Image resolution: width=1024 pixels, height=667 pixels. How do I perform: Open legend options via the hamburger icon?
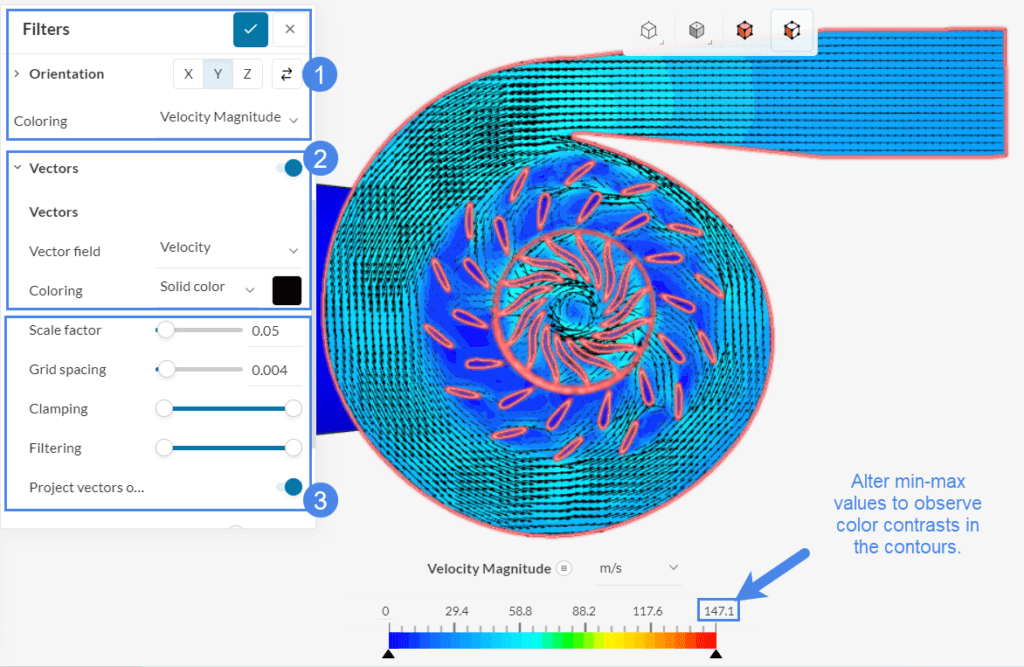(x=564, y=568)
